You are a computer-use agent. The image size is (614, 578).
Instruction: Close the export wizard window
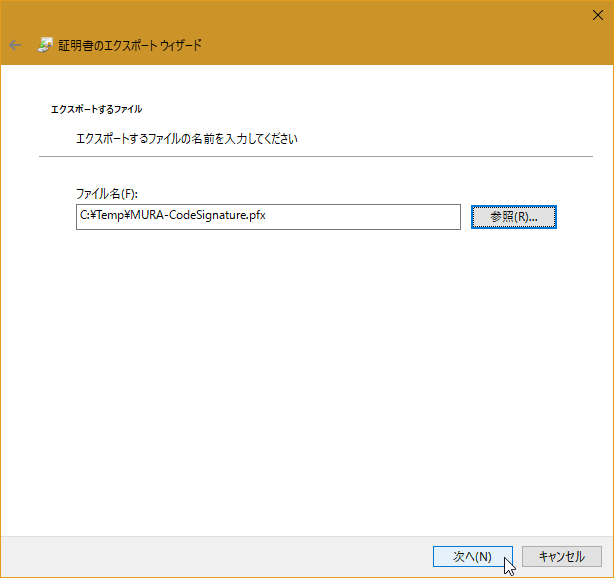click(598, 15)
